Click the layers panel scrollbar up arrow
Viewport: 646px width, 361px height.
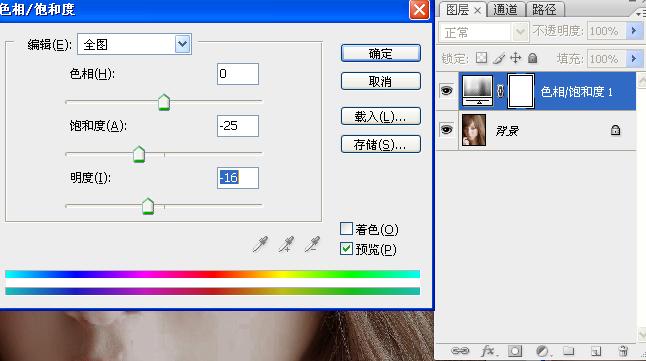[642, 80]
